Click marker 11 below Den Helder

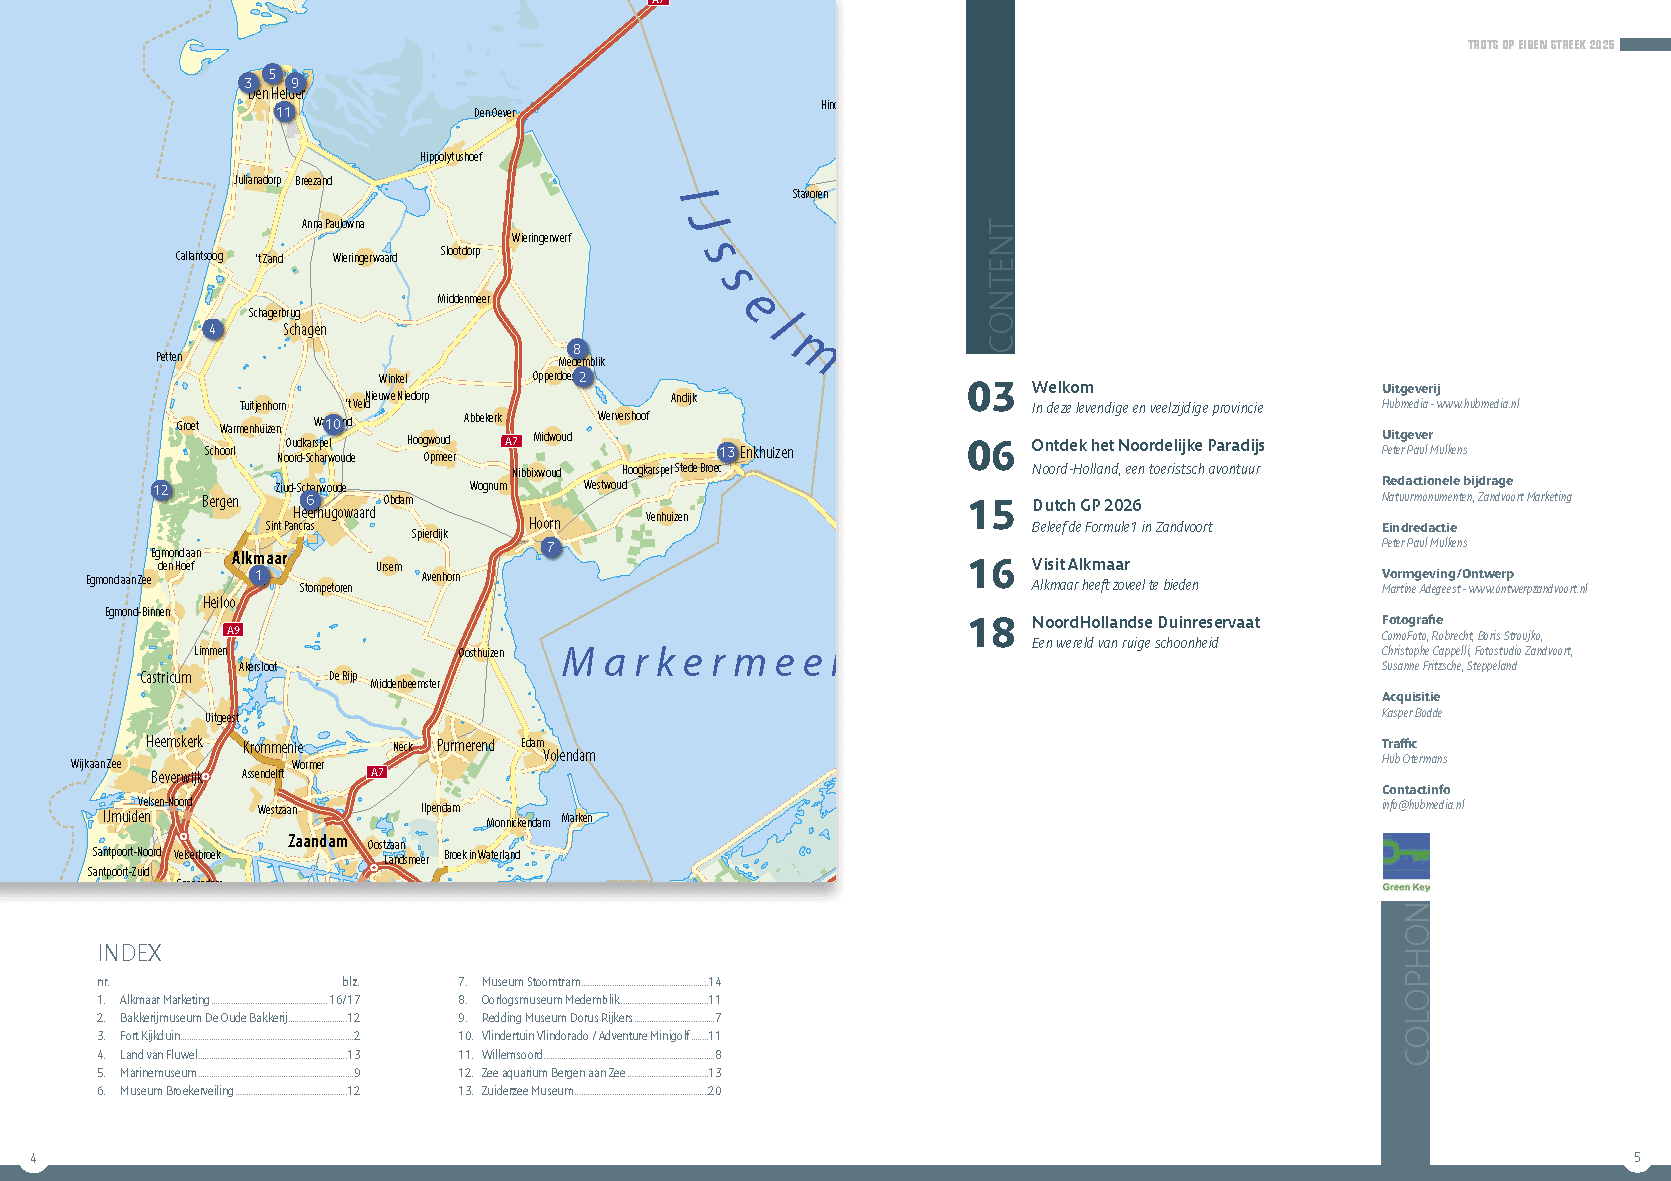[284, 112]
